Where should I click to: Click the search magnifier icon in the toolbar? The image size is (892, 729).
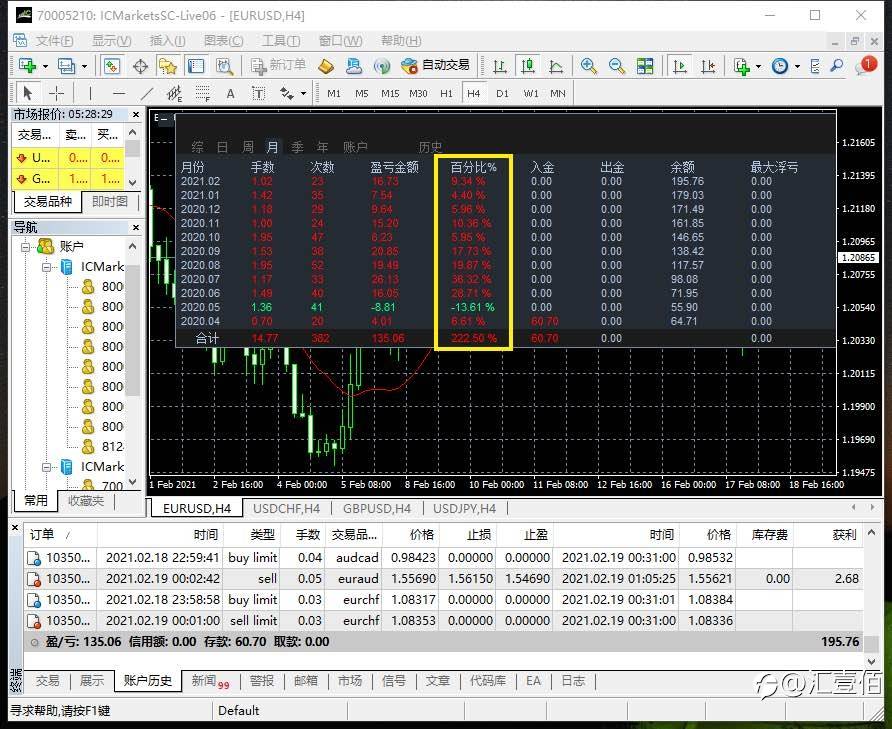pyautogui.click(x=834, y=66)
